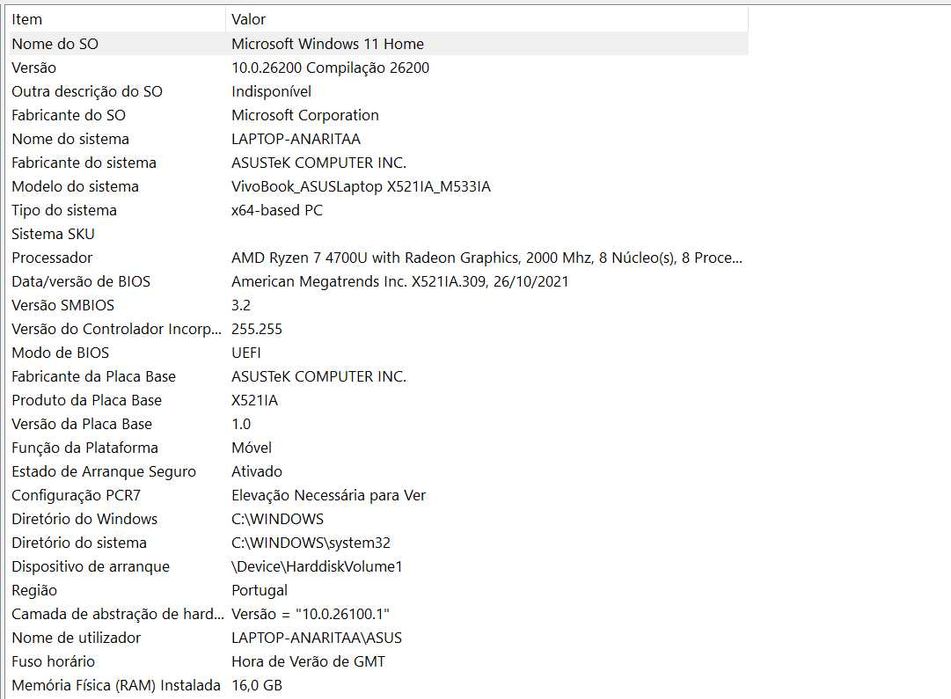Click the '16,0 GB' value
The height and width of the screenshot is (699, 951).
[257, 686]
